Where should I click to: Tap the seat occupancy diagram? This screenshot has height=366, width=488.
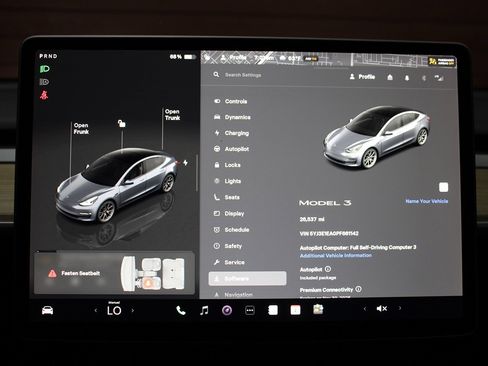(153, 273)
